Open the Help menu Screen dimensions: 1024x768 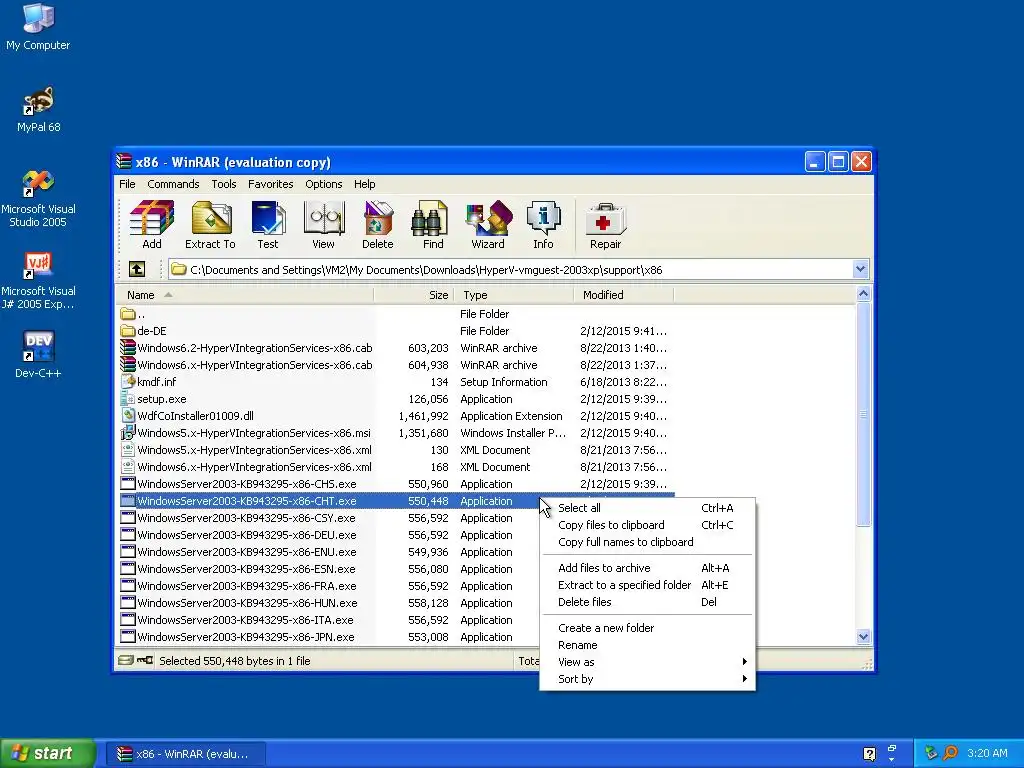coord(364,184)
